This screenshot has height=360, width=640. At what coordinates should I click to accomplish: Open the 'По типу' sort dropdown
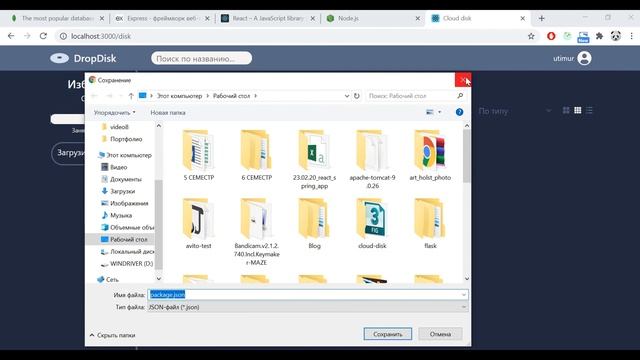click(x=515, y=111)
